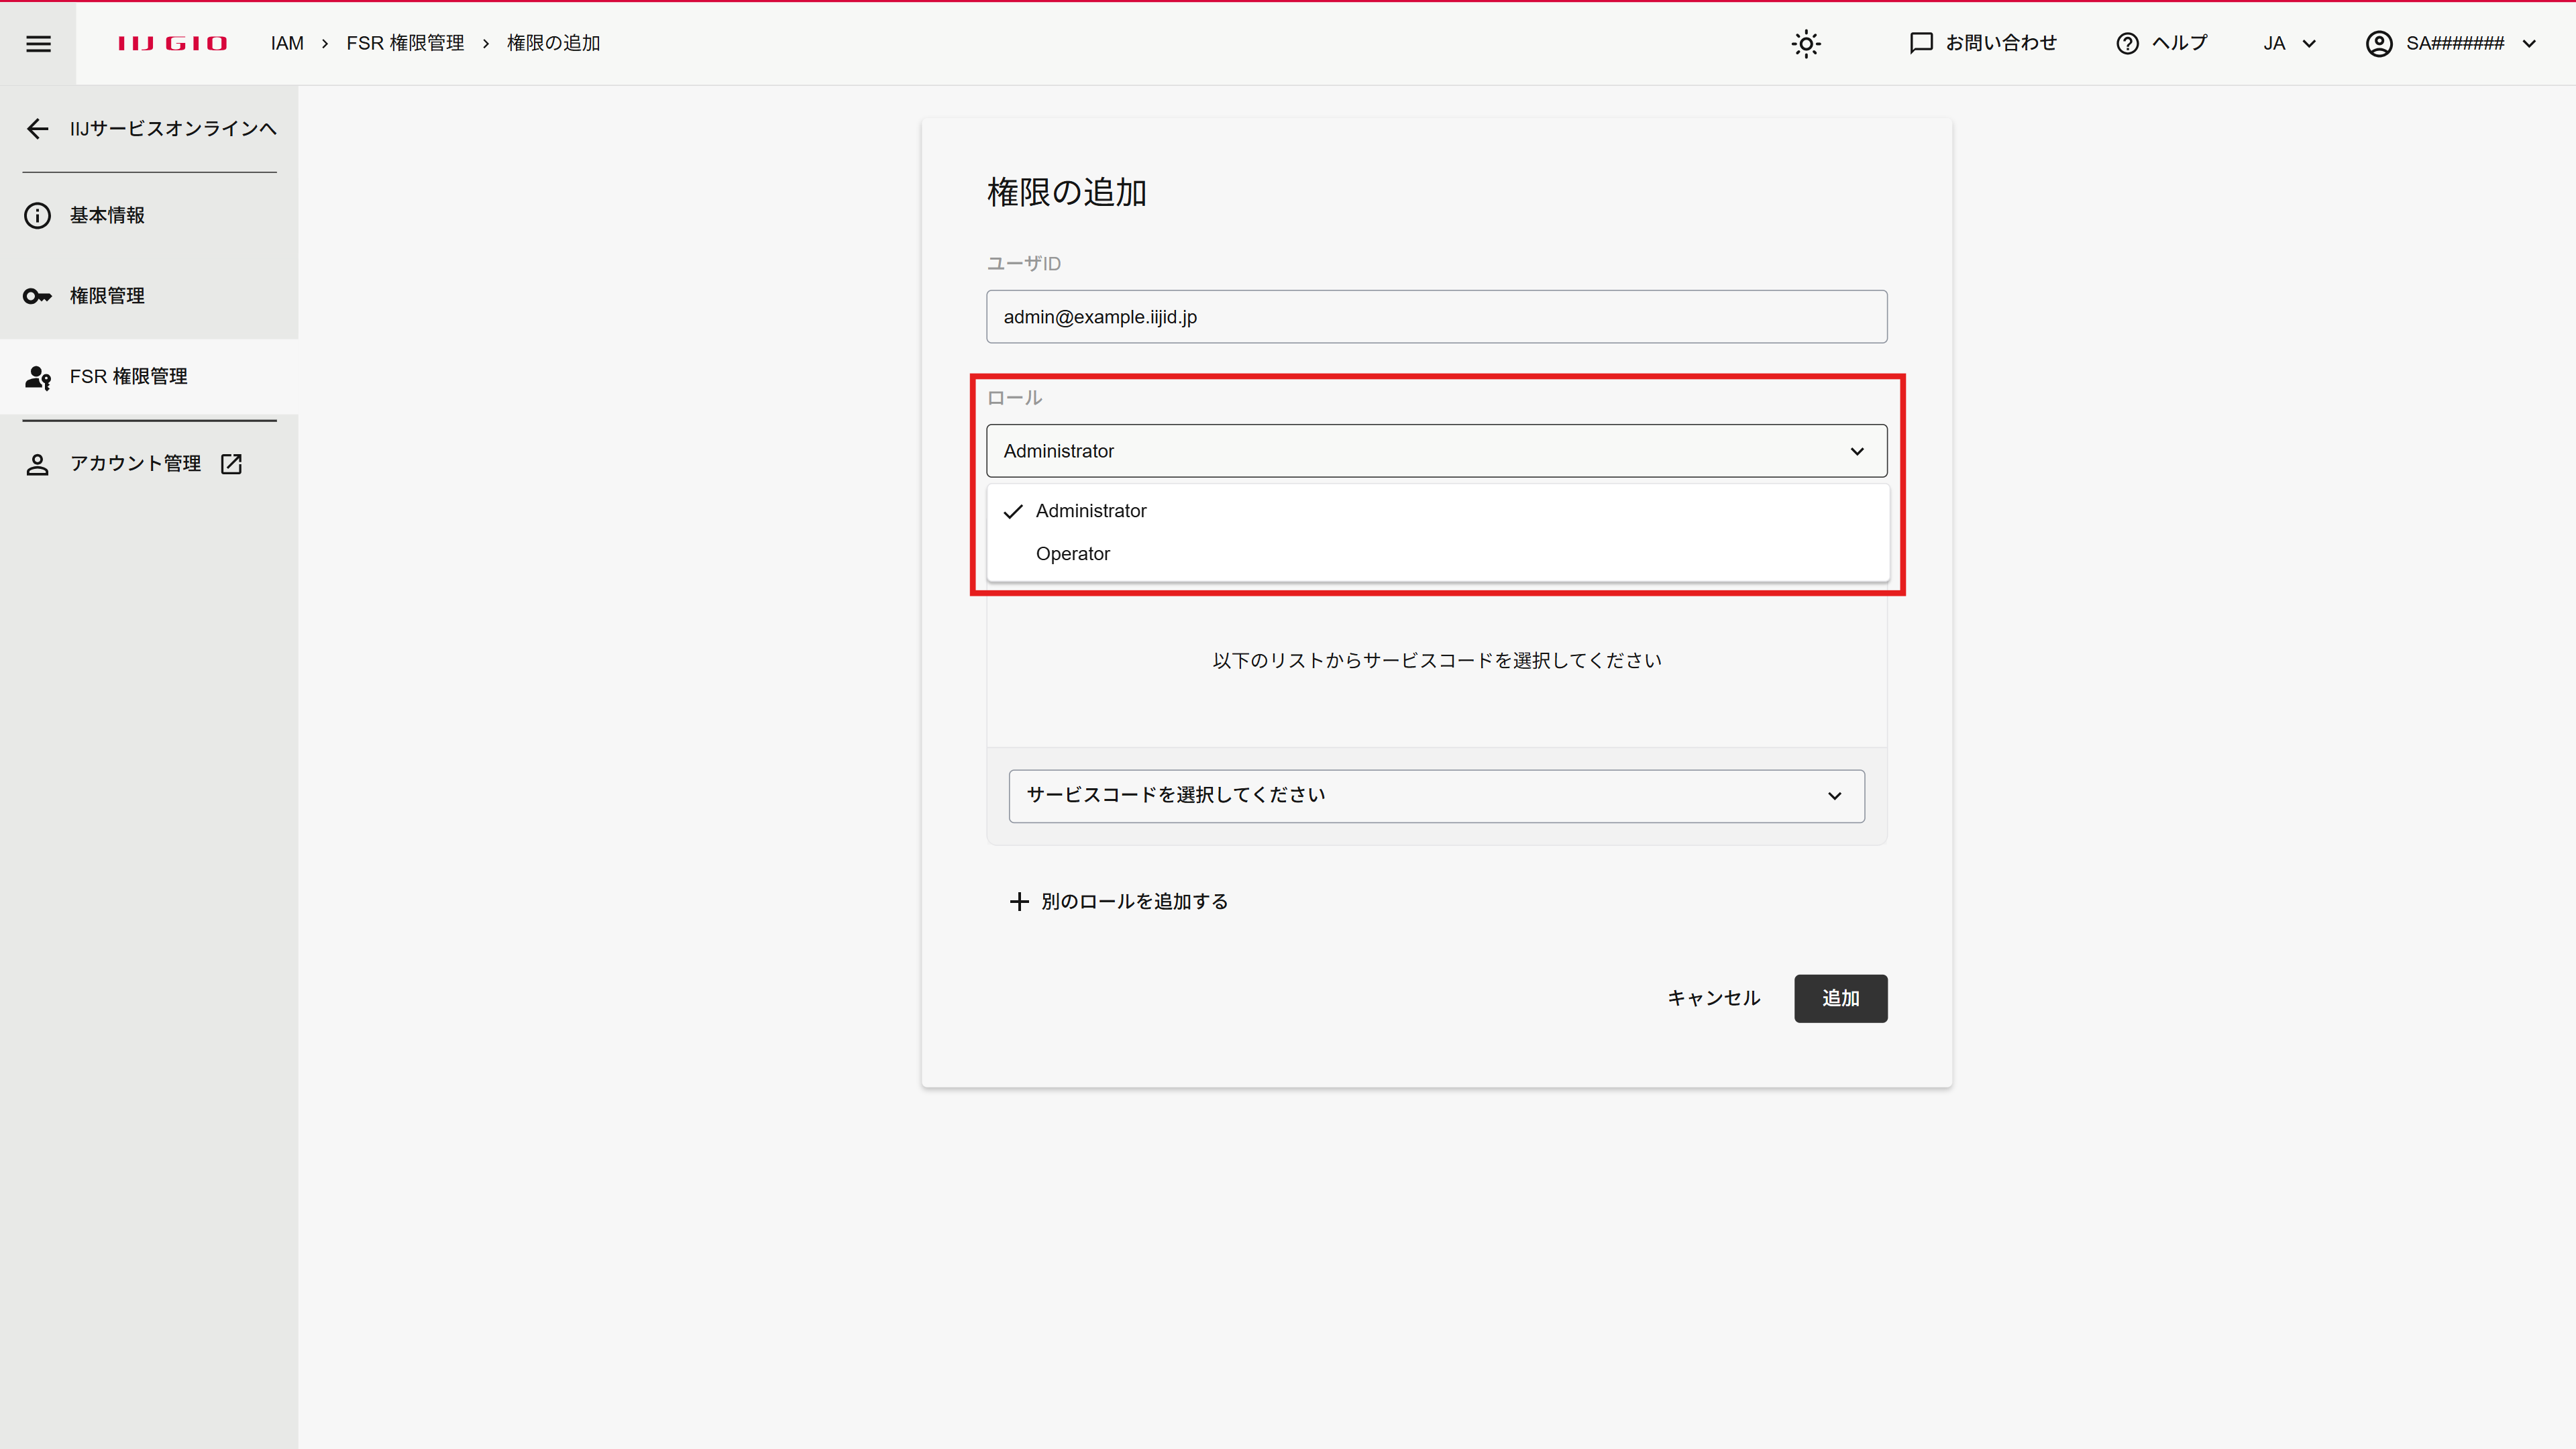
Task: Click the back arrow to IIJサービスオンライン
Action: pos(37,129)
